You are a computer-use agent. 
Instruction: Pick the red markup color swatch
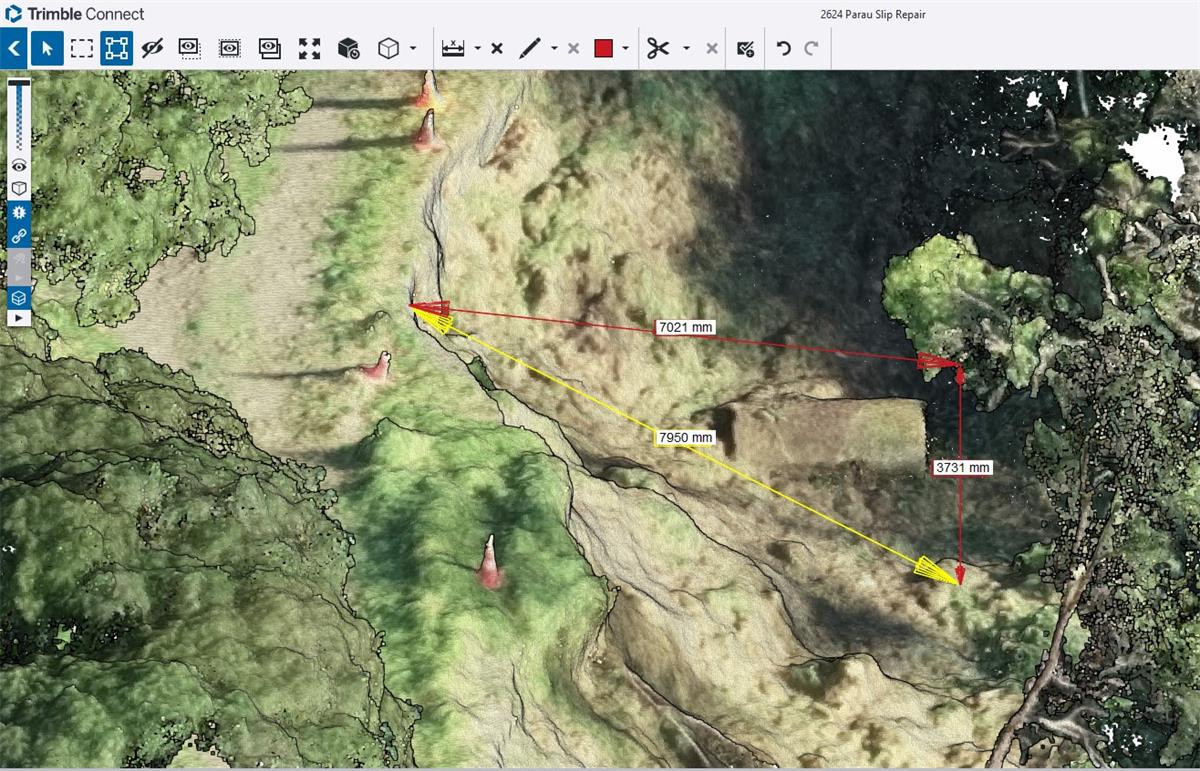603,48
